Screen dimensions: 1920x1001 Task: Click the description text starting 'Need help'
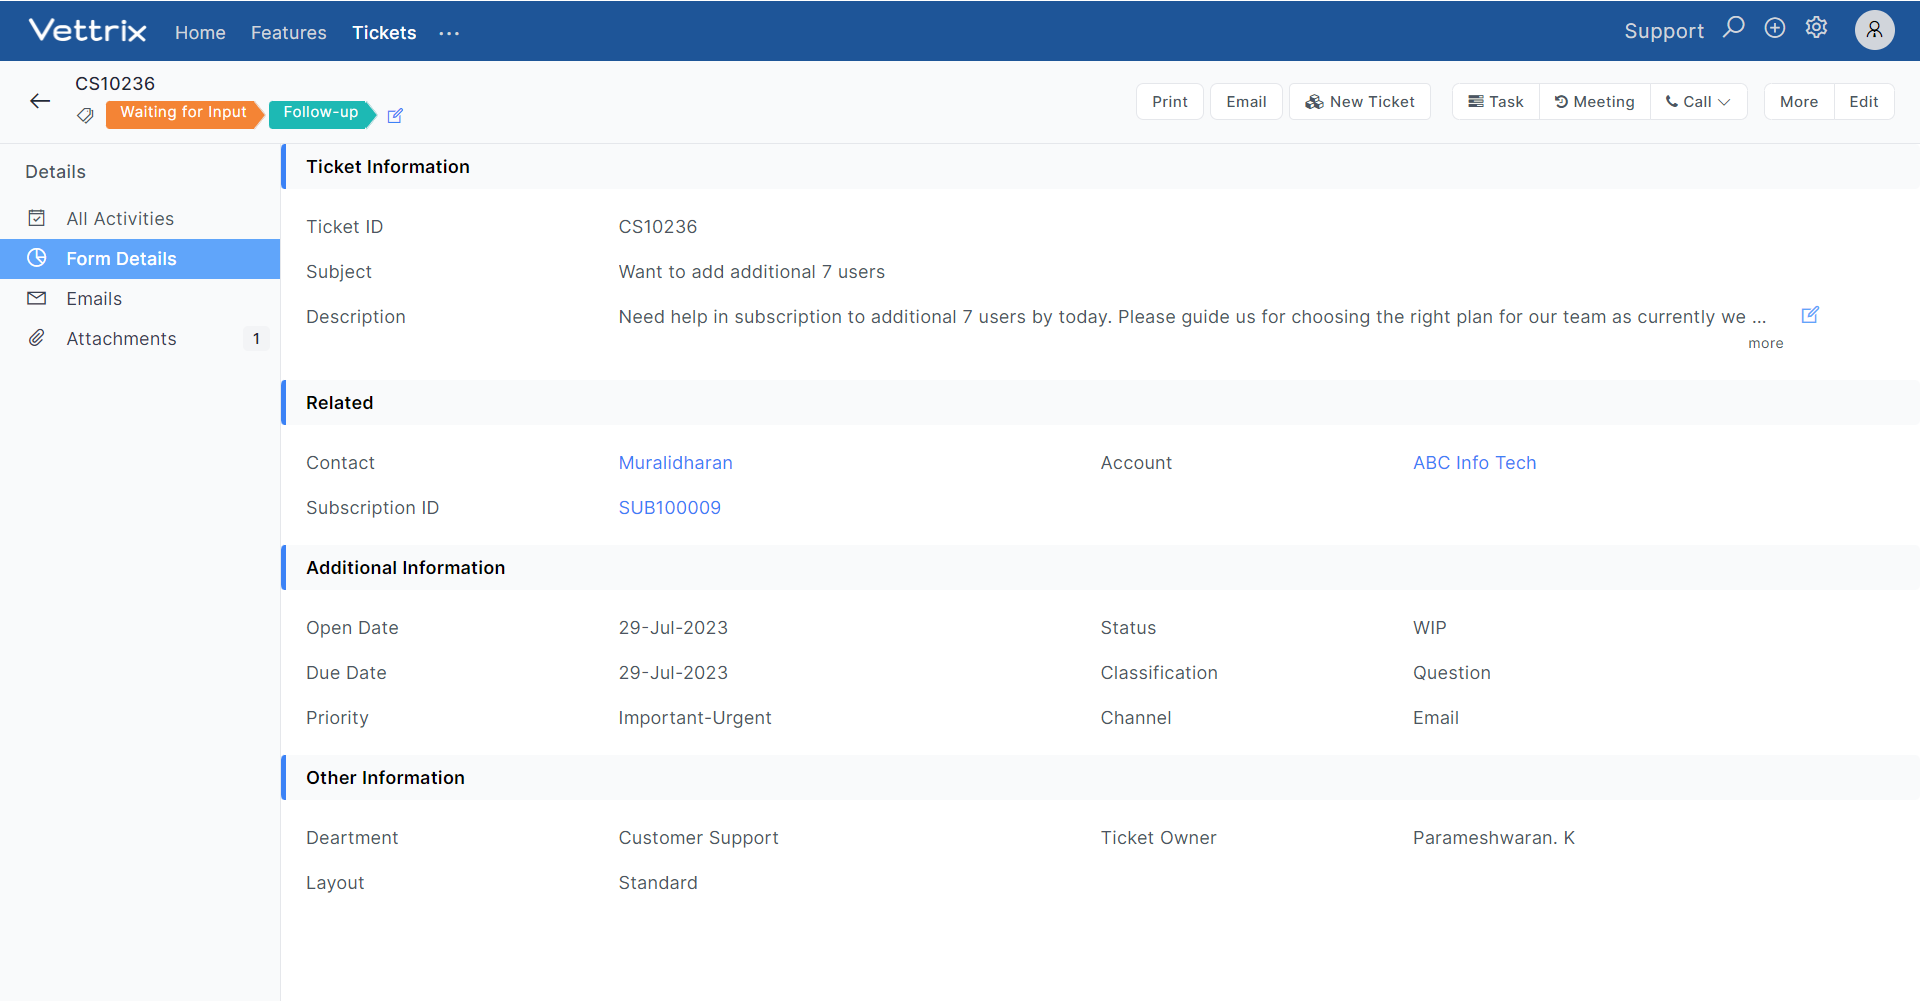1192,316
